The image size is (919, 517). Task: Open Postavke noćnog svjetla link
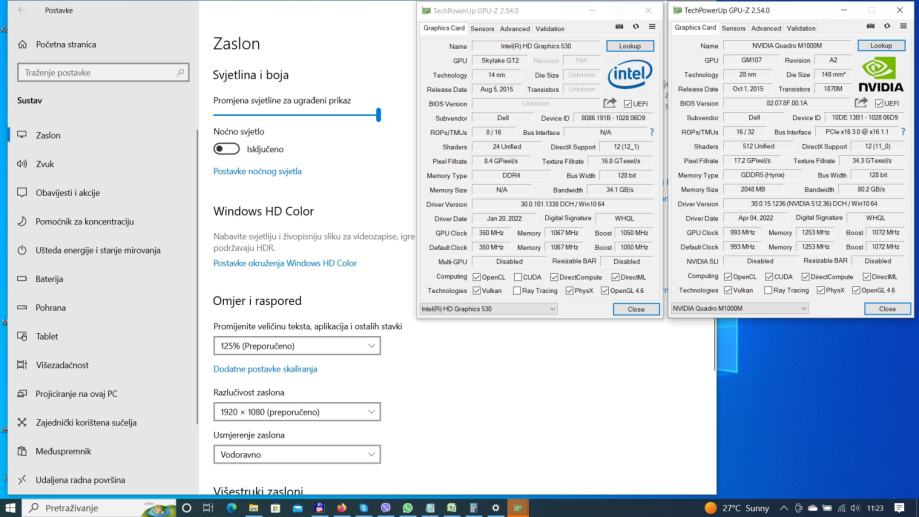pos(257,171)
